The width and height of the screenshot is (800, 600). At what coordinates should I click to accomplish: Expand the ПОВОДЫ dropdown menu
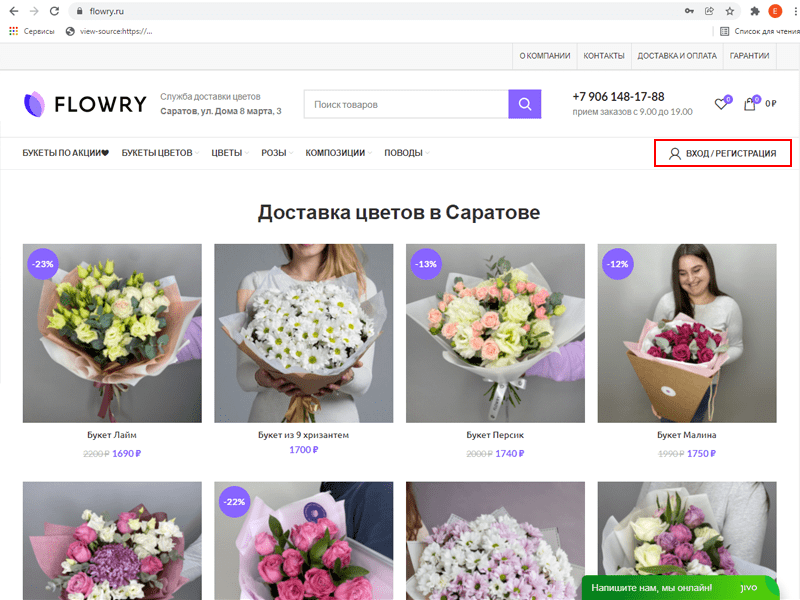pyautogui.click(x=407, y=153)
